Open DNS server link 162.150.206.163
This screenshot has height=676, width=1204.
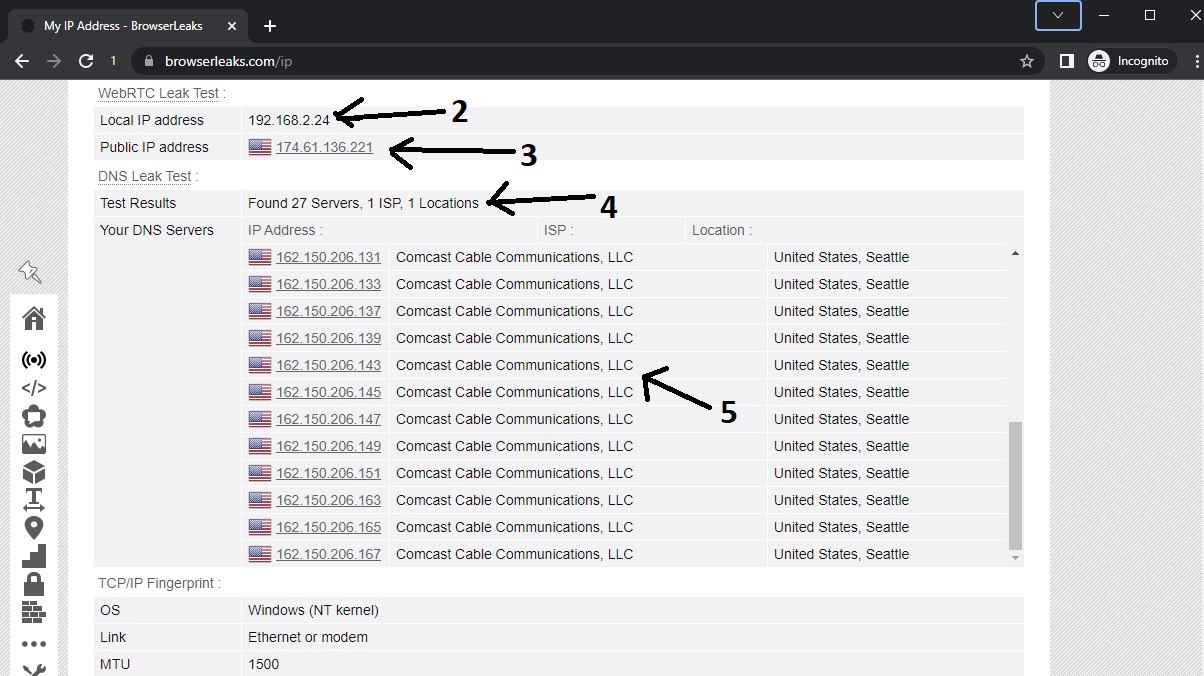[328, 500]
